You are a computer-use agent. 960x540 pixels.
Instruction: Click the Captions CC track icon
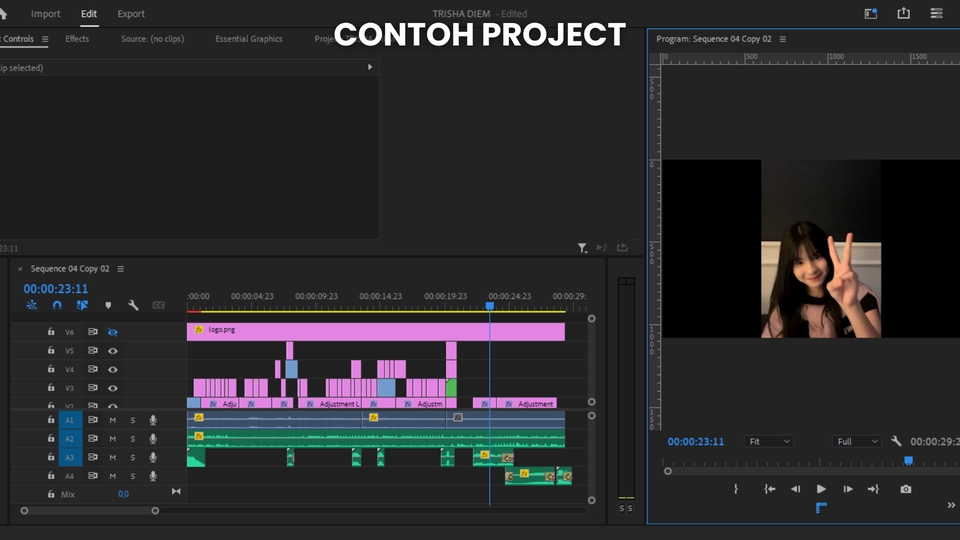[x=159, y=305]
